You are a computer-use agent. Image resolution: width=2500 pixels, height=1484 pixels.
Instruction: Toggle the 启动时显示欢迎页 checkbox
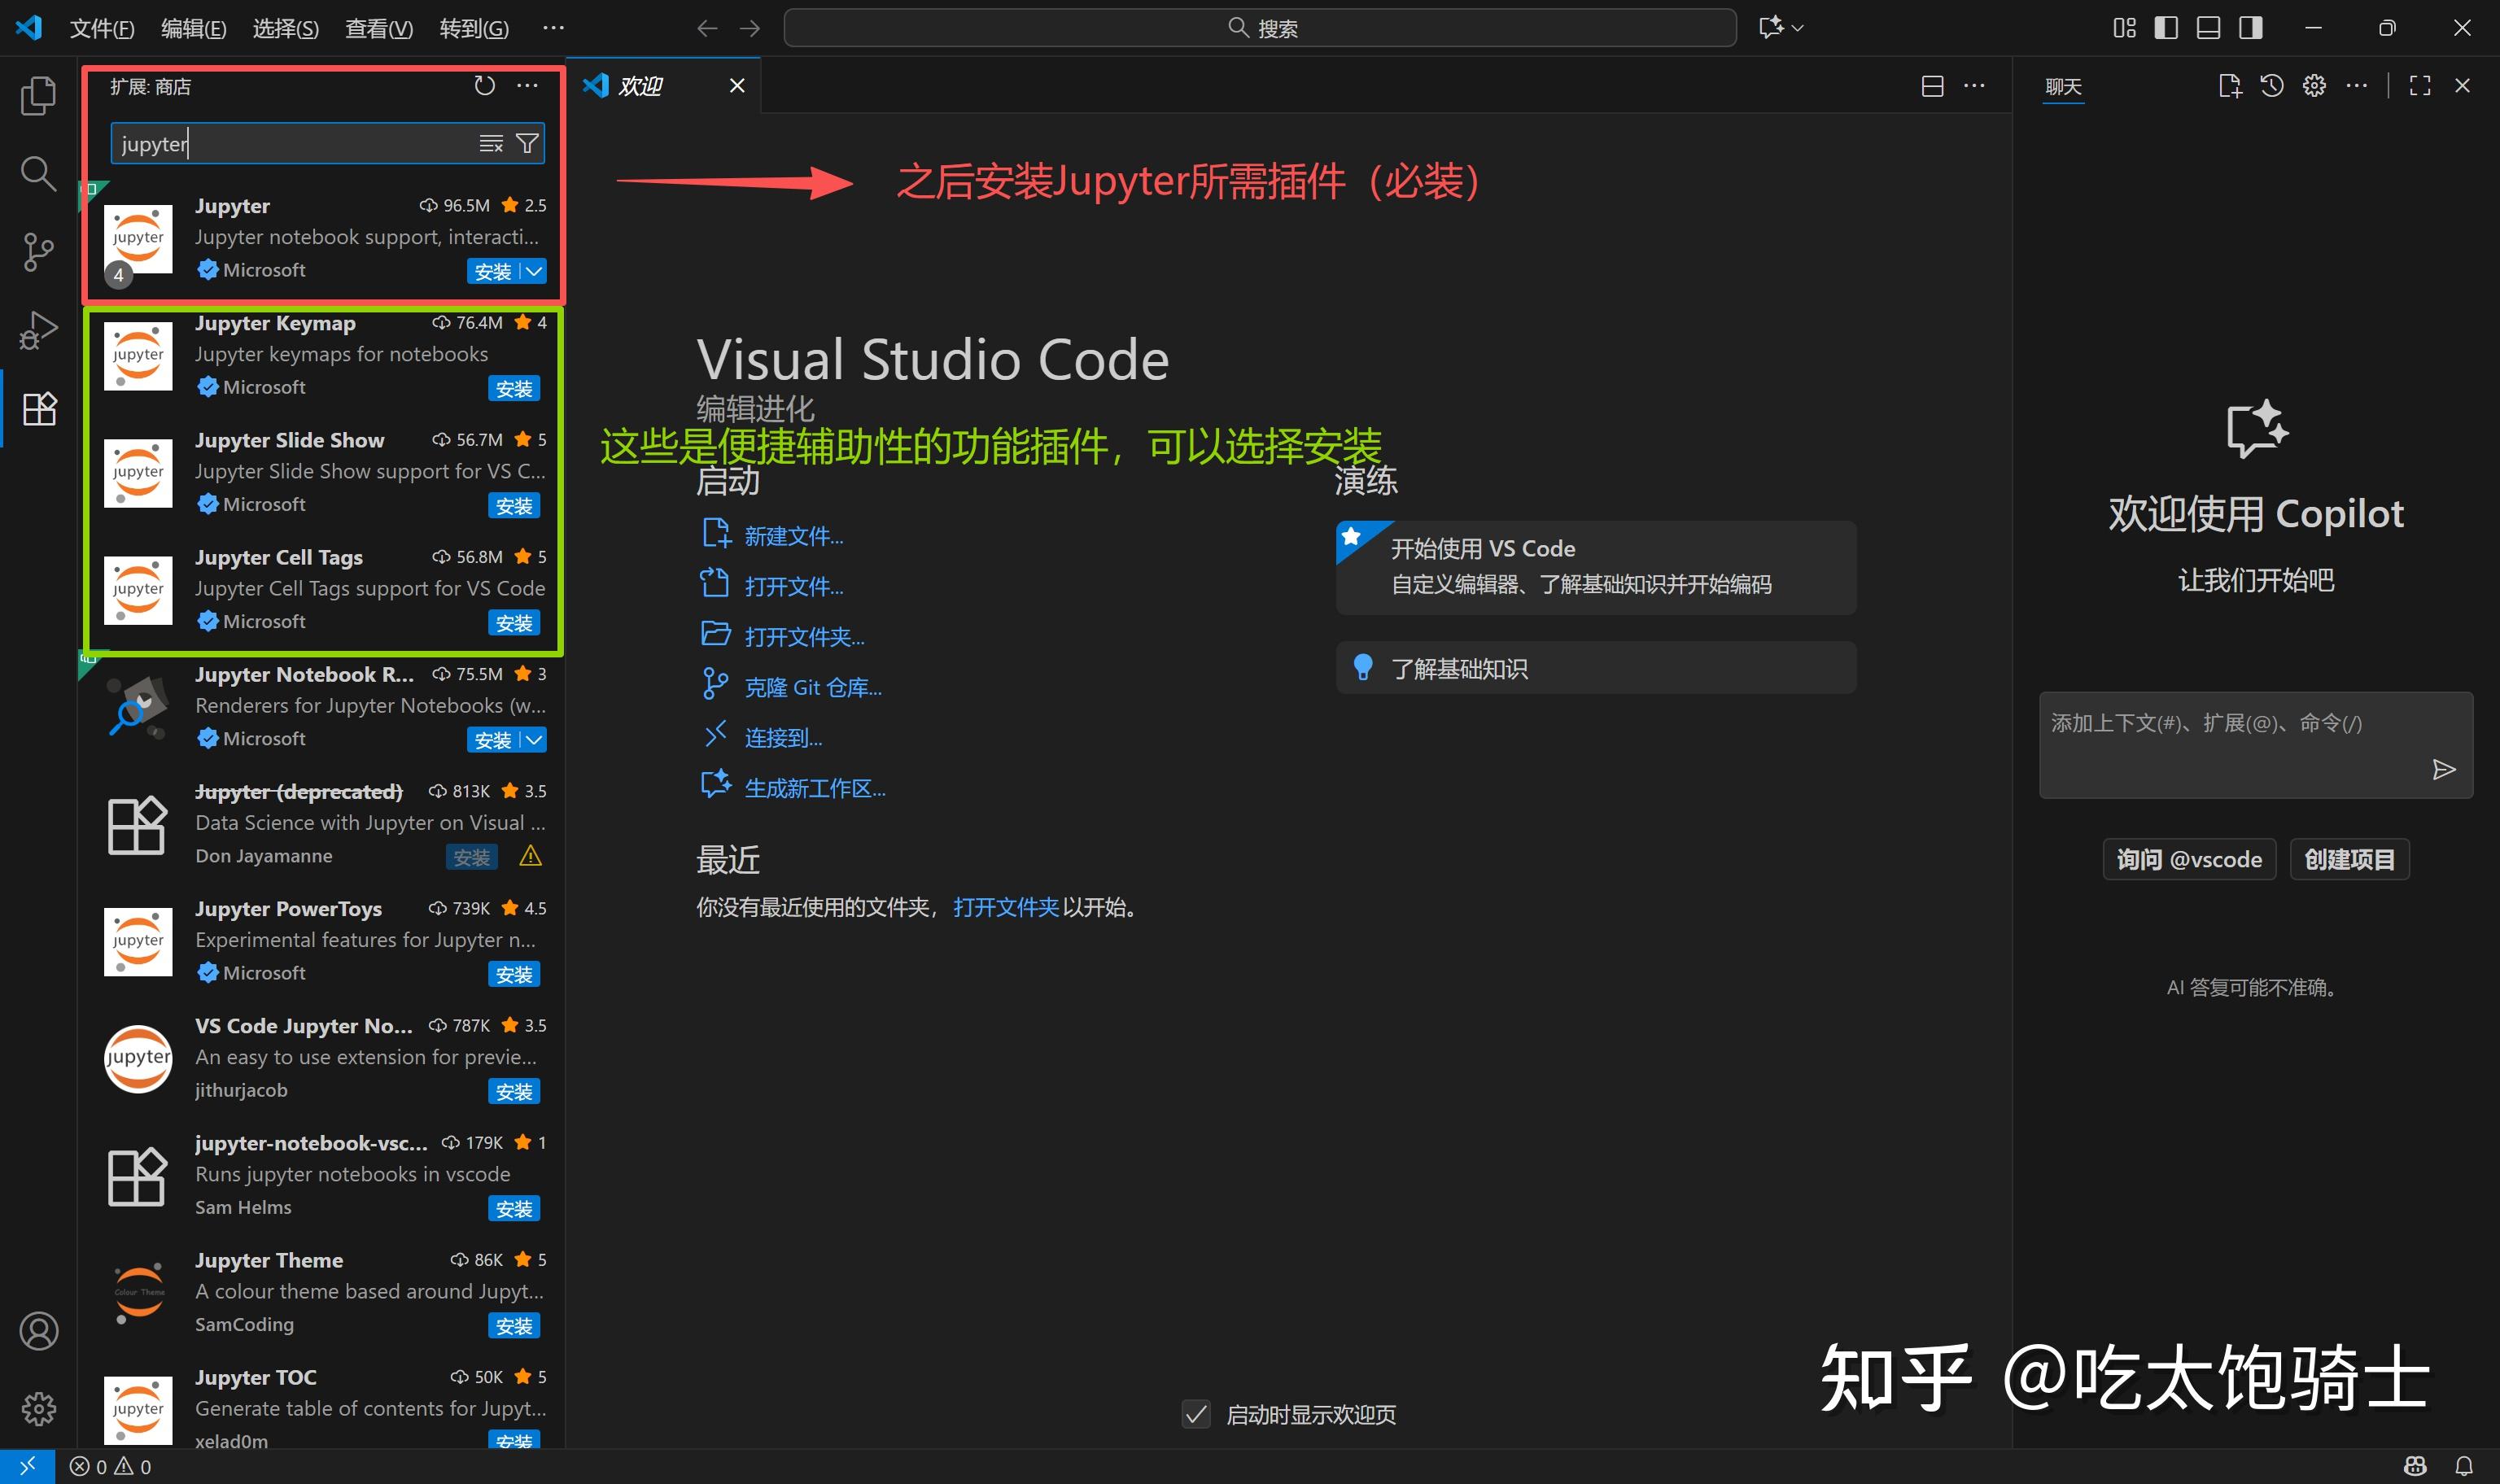pos(1196,1414)
